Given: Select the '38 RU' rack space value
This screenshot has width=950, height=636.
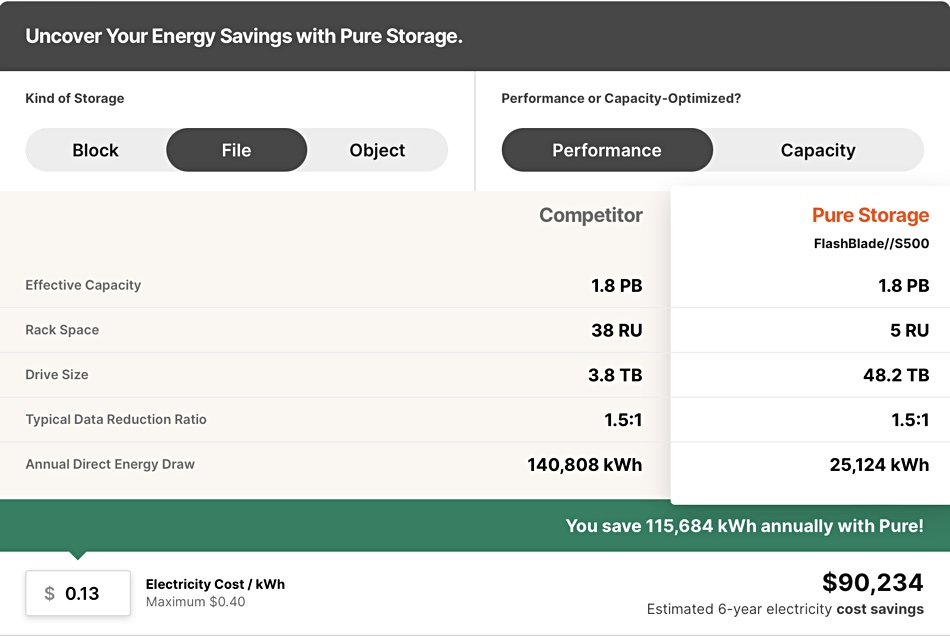Looking at the screenshot, I should point(617,330).
